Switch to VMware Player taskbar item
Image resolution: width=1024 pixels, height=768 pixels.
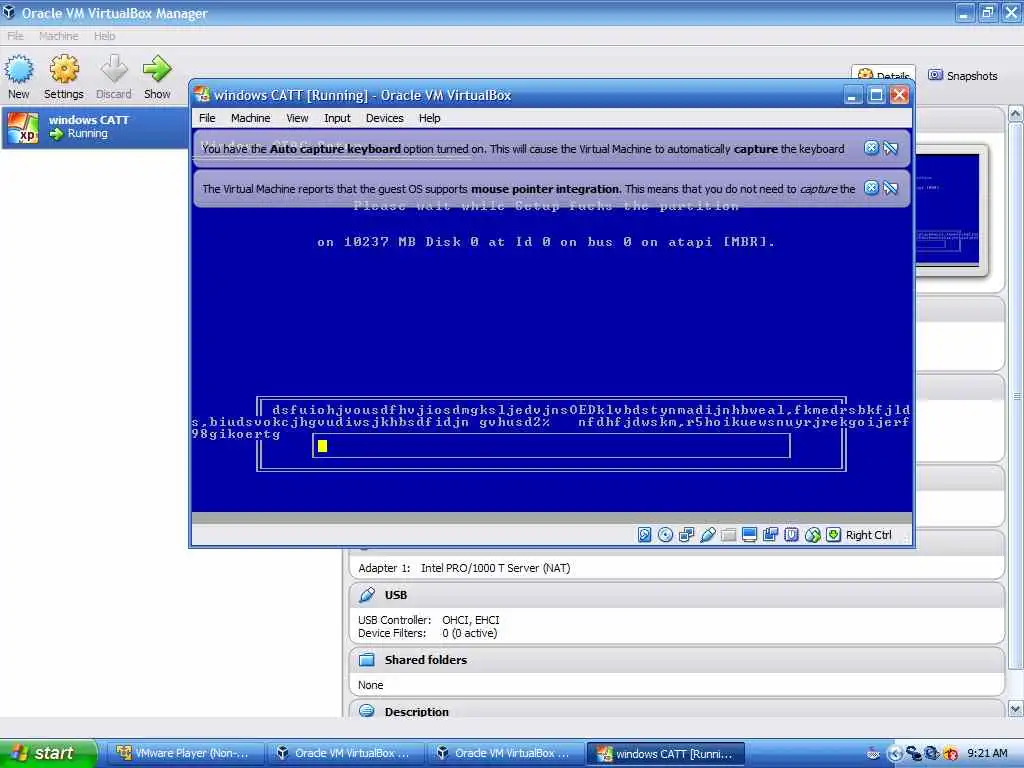coord(185,753)
